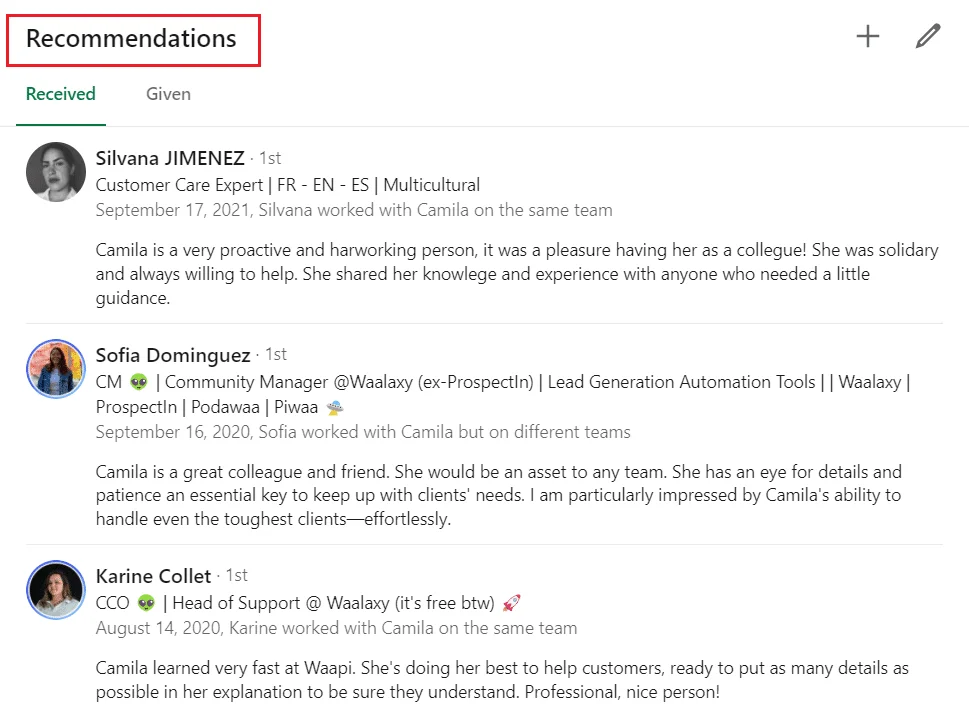The width and height of the screenshot is (969, 725).
Task: Open Sofia Dominguez's profile picture
Action: pyautogui.click(x=56, y=368)
